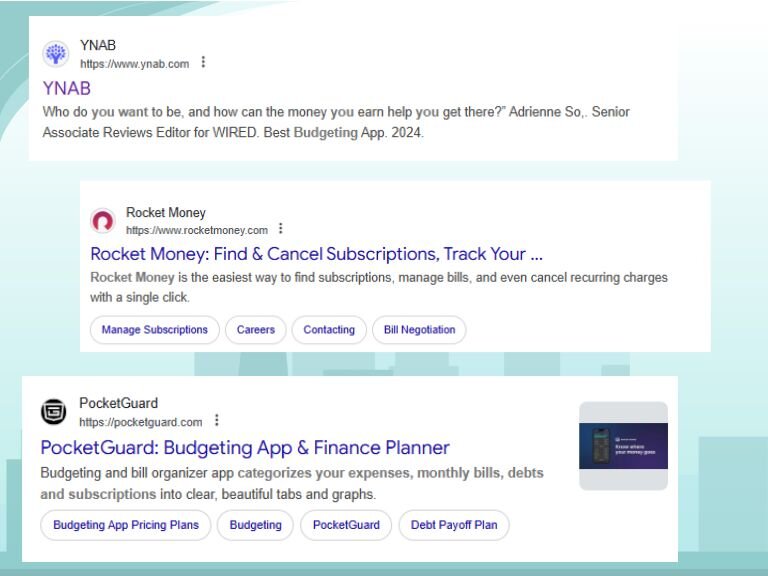Click the https://www.ynab.com URL text
Viewport: 768px width, 576px height.
(135, 64)
